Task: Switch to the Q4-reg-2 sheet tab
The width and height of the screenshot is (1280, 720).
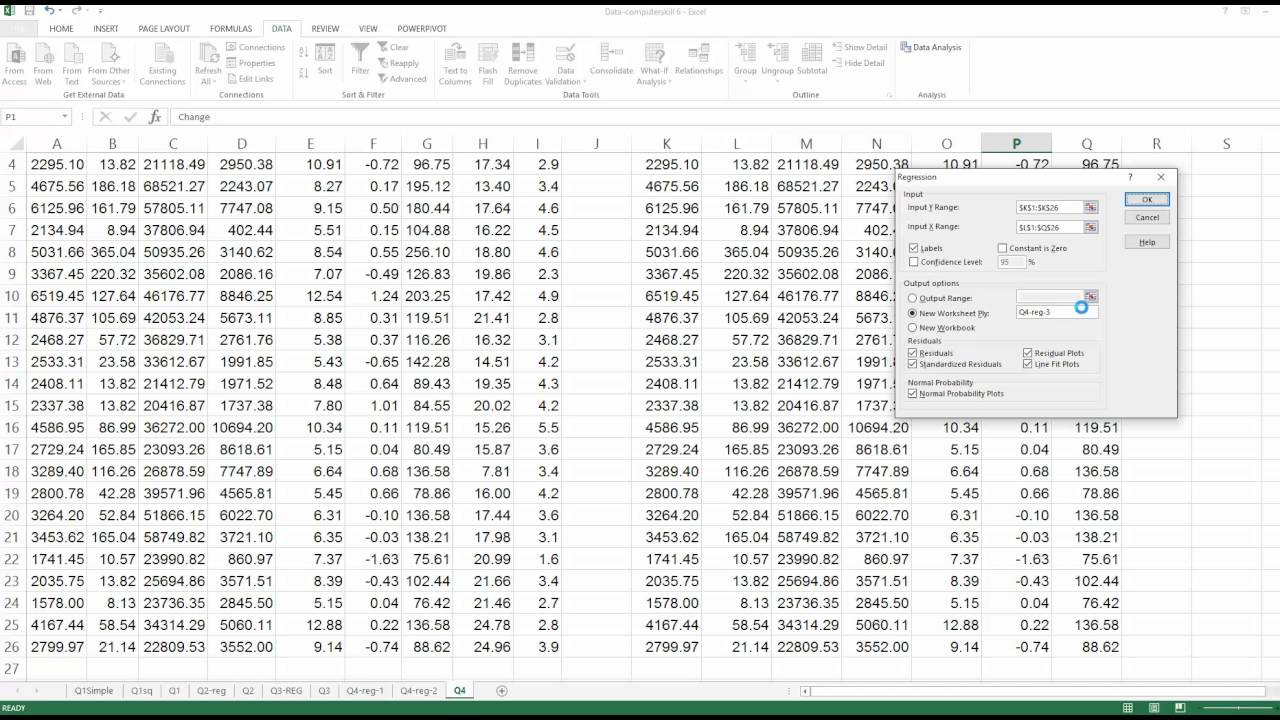Action: pyautogui.click(x=418, y=691)
